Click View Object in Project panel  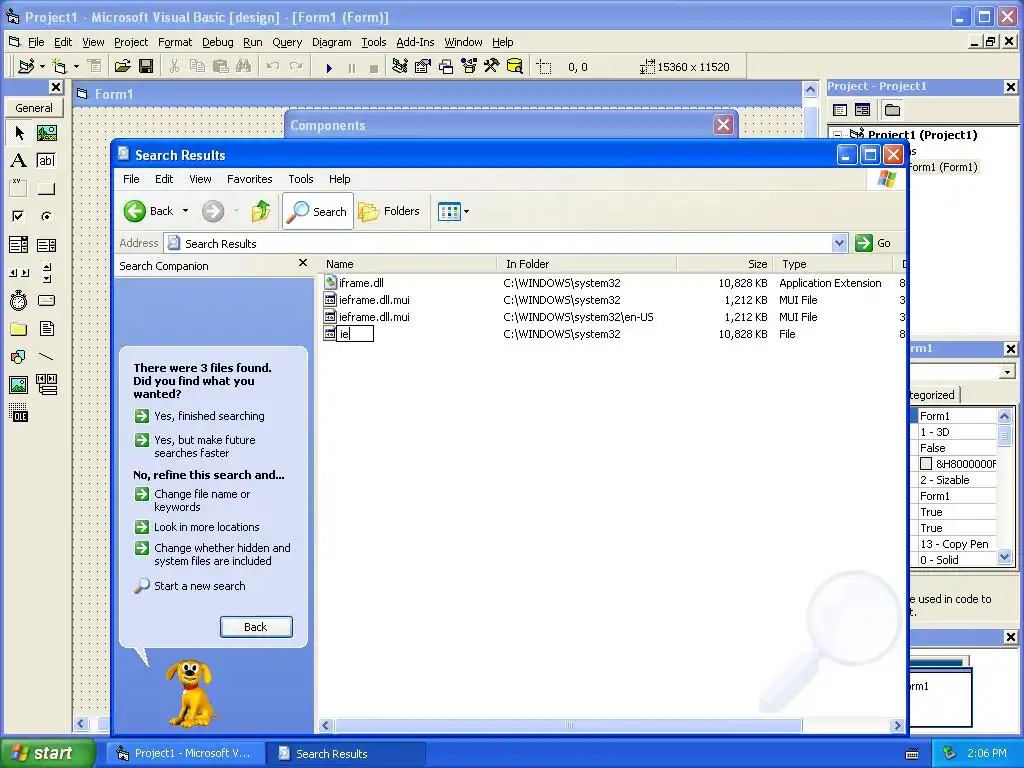(x=863, y=110)
